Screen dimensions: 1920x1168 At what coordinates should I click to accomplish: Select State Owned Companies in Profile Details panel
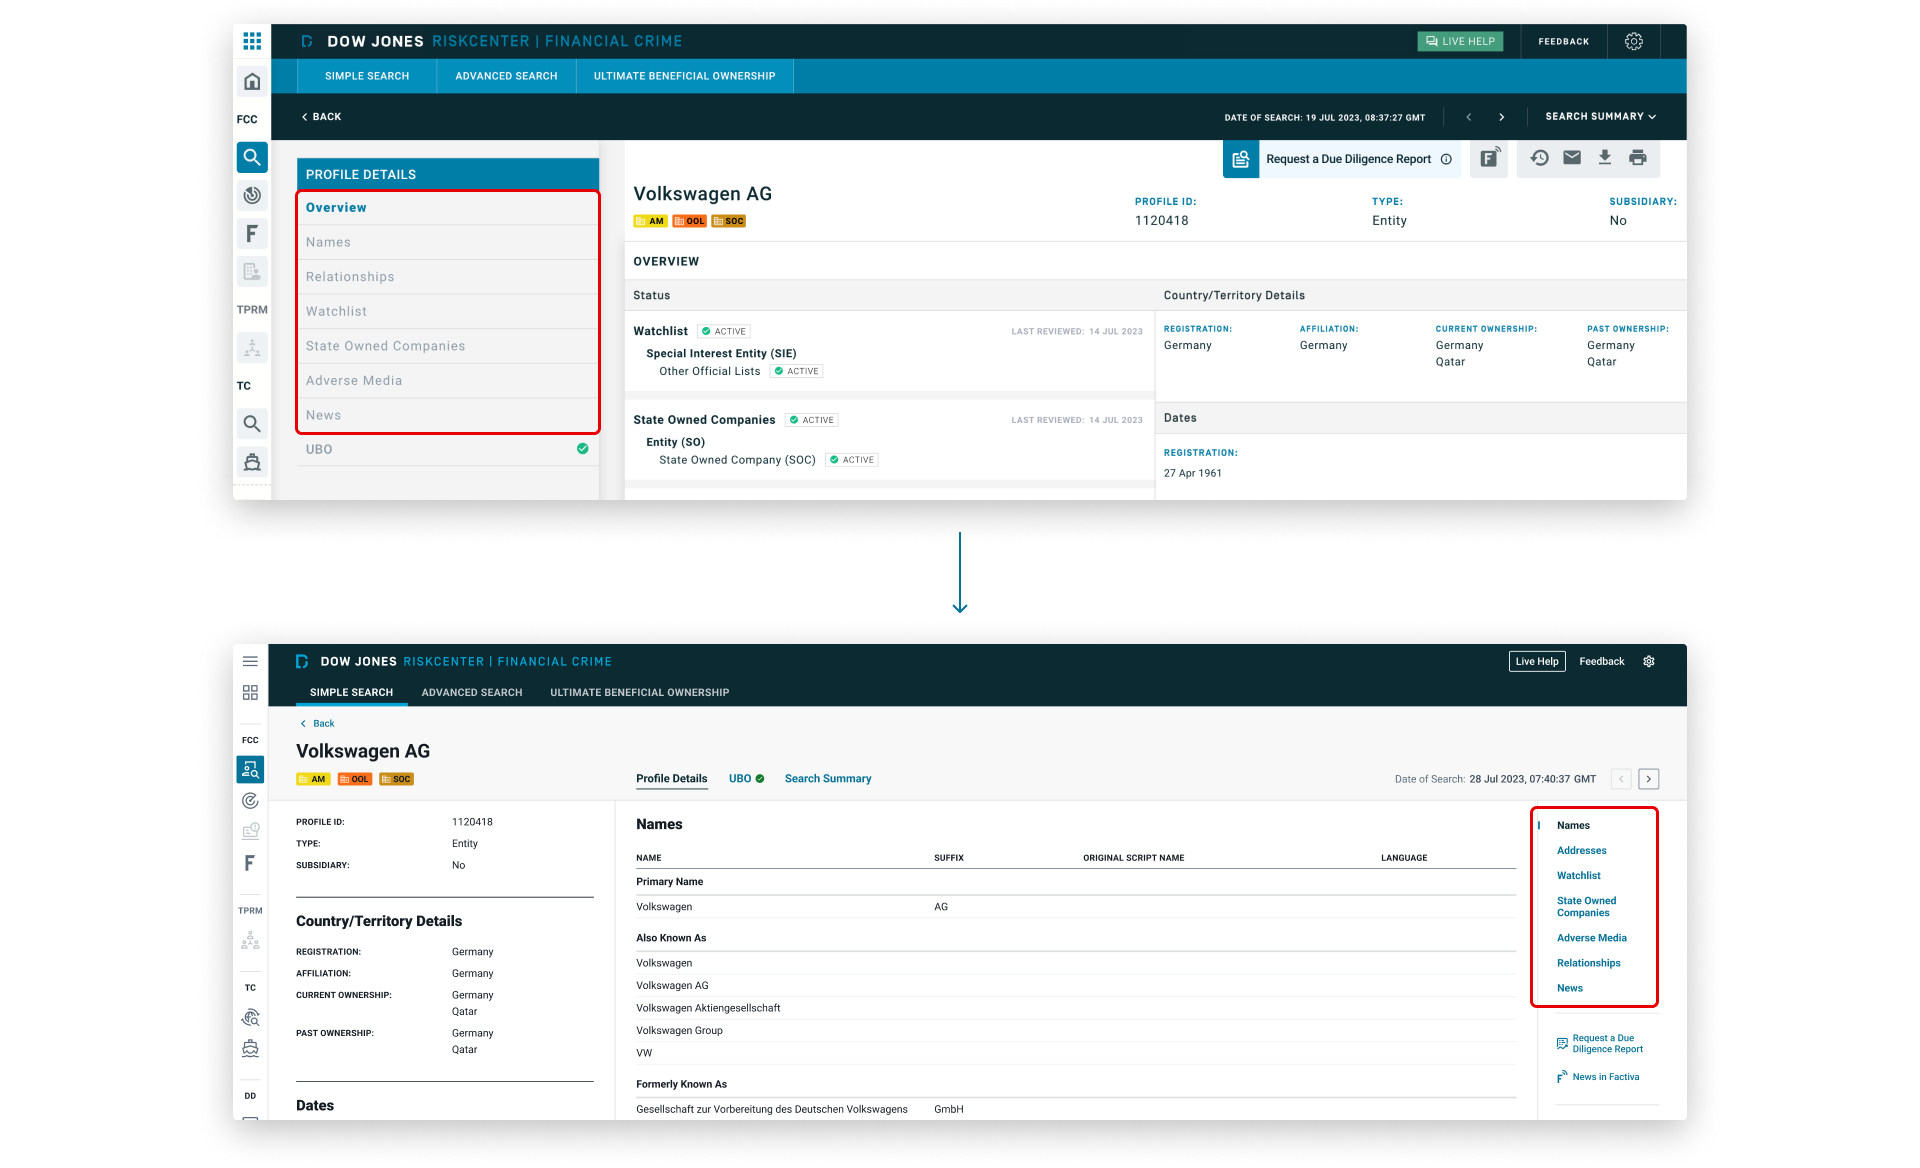(x=447, y=346)
